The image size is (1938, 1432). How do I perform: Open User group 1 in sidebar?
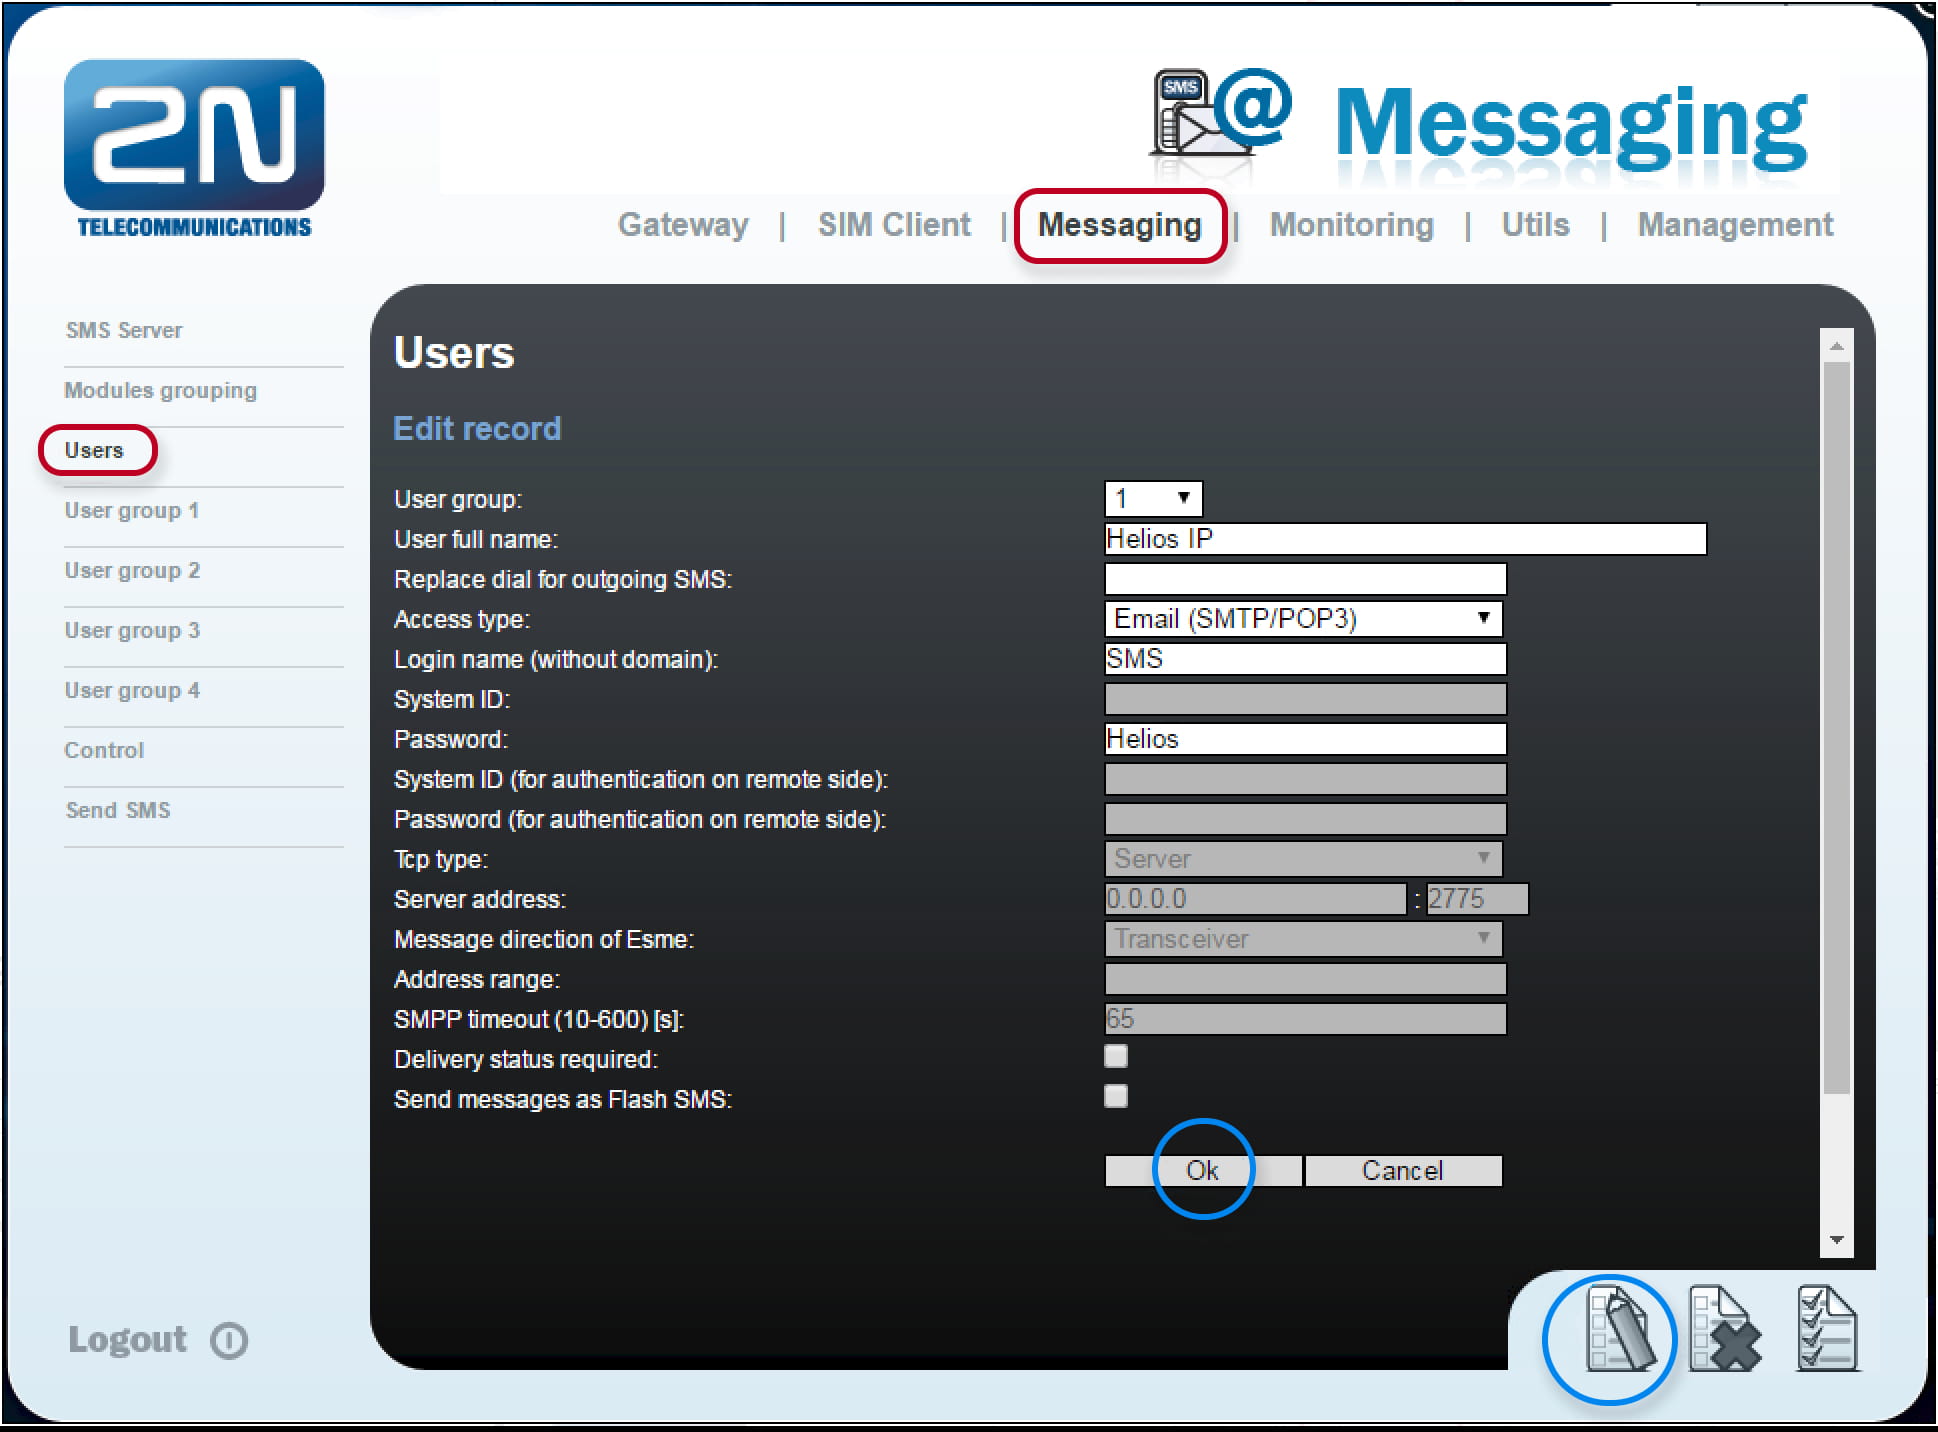(x=132, y=511)
